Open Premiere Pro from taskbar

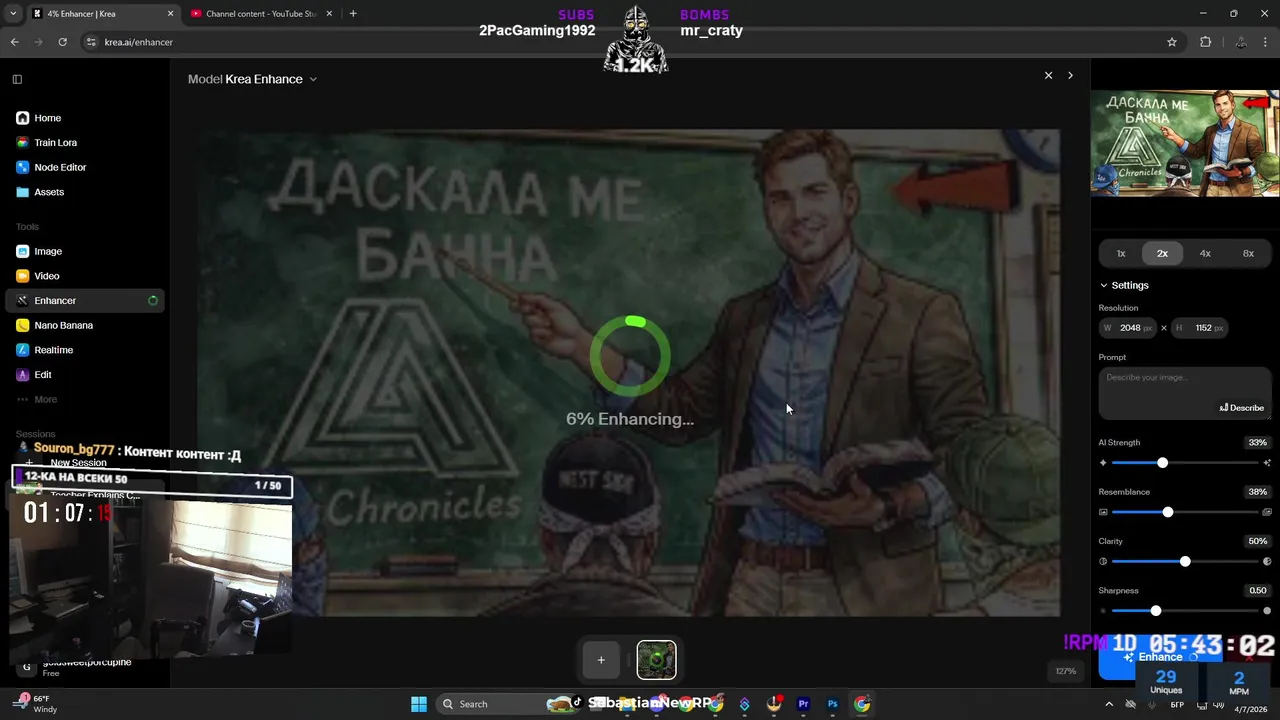click(x=803, y=704)
